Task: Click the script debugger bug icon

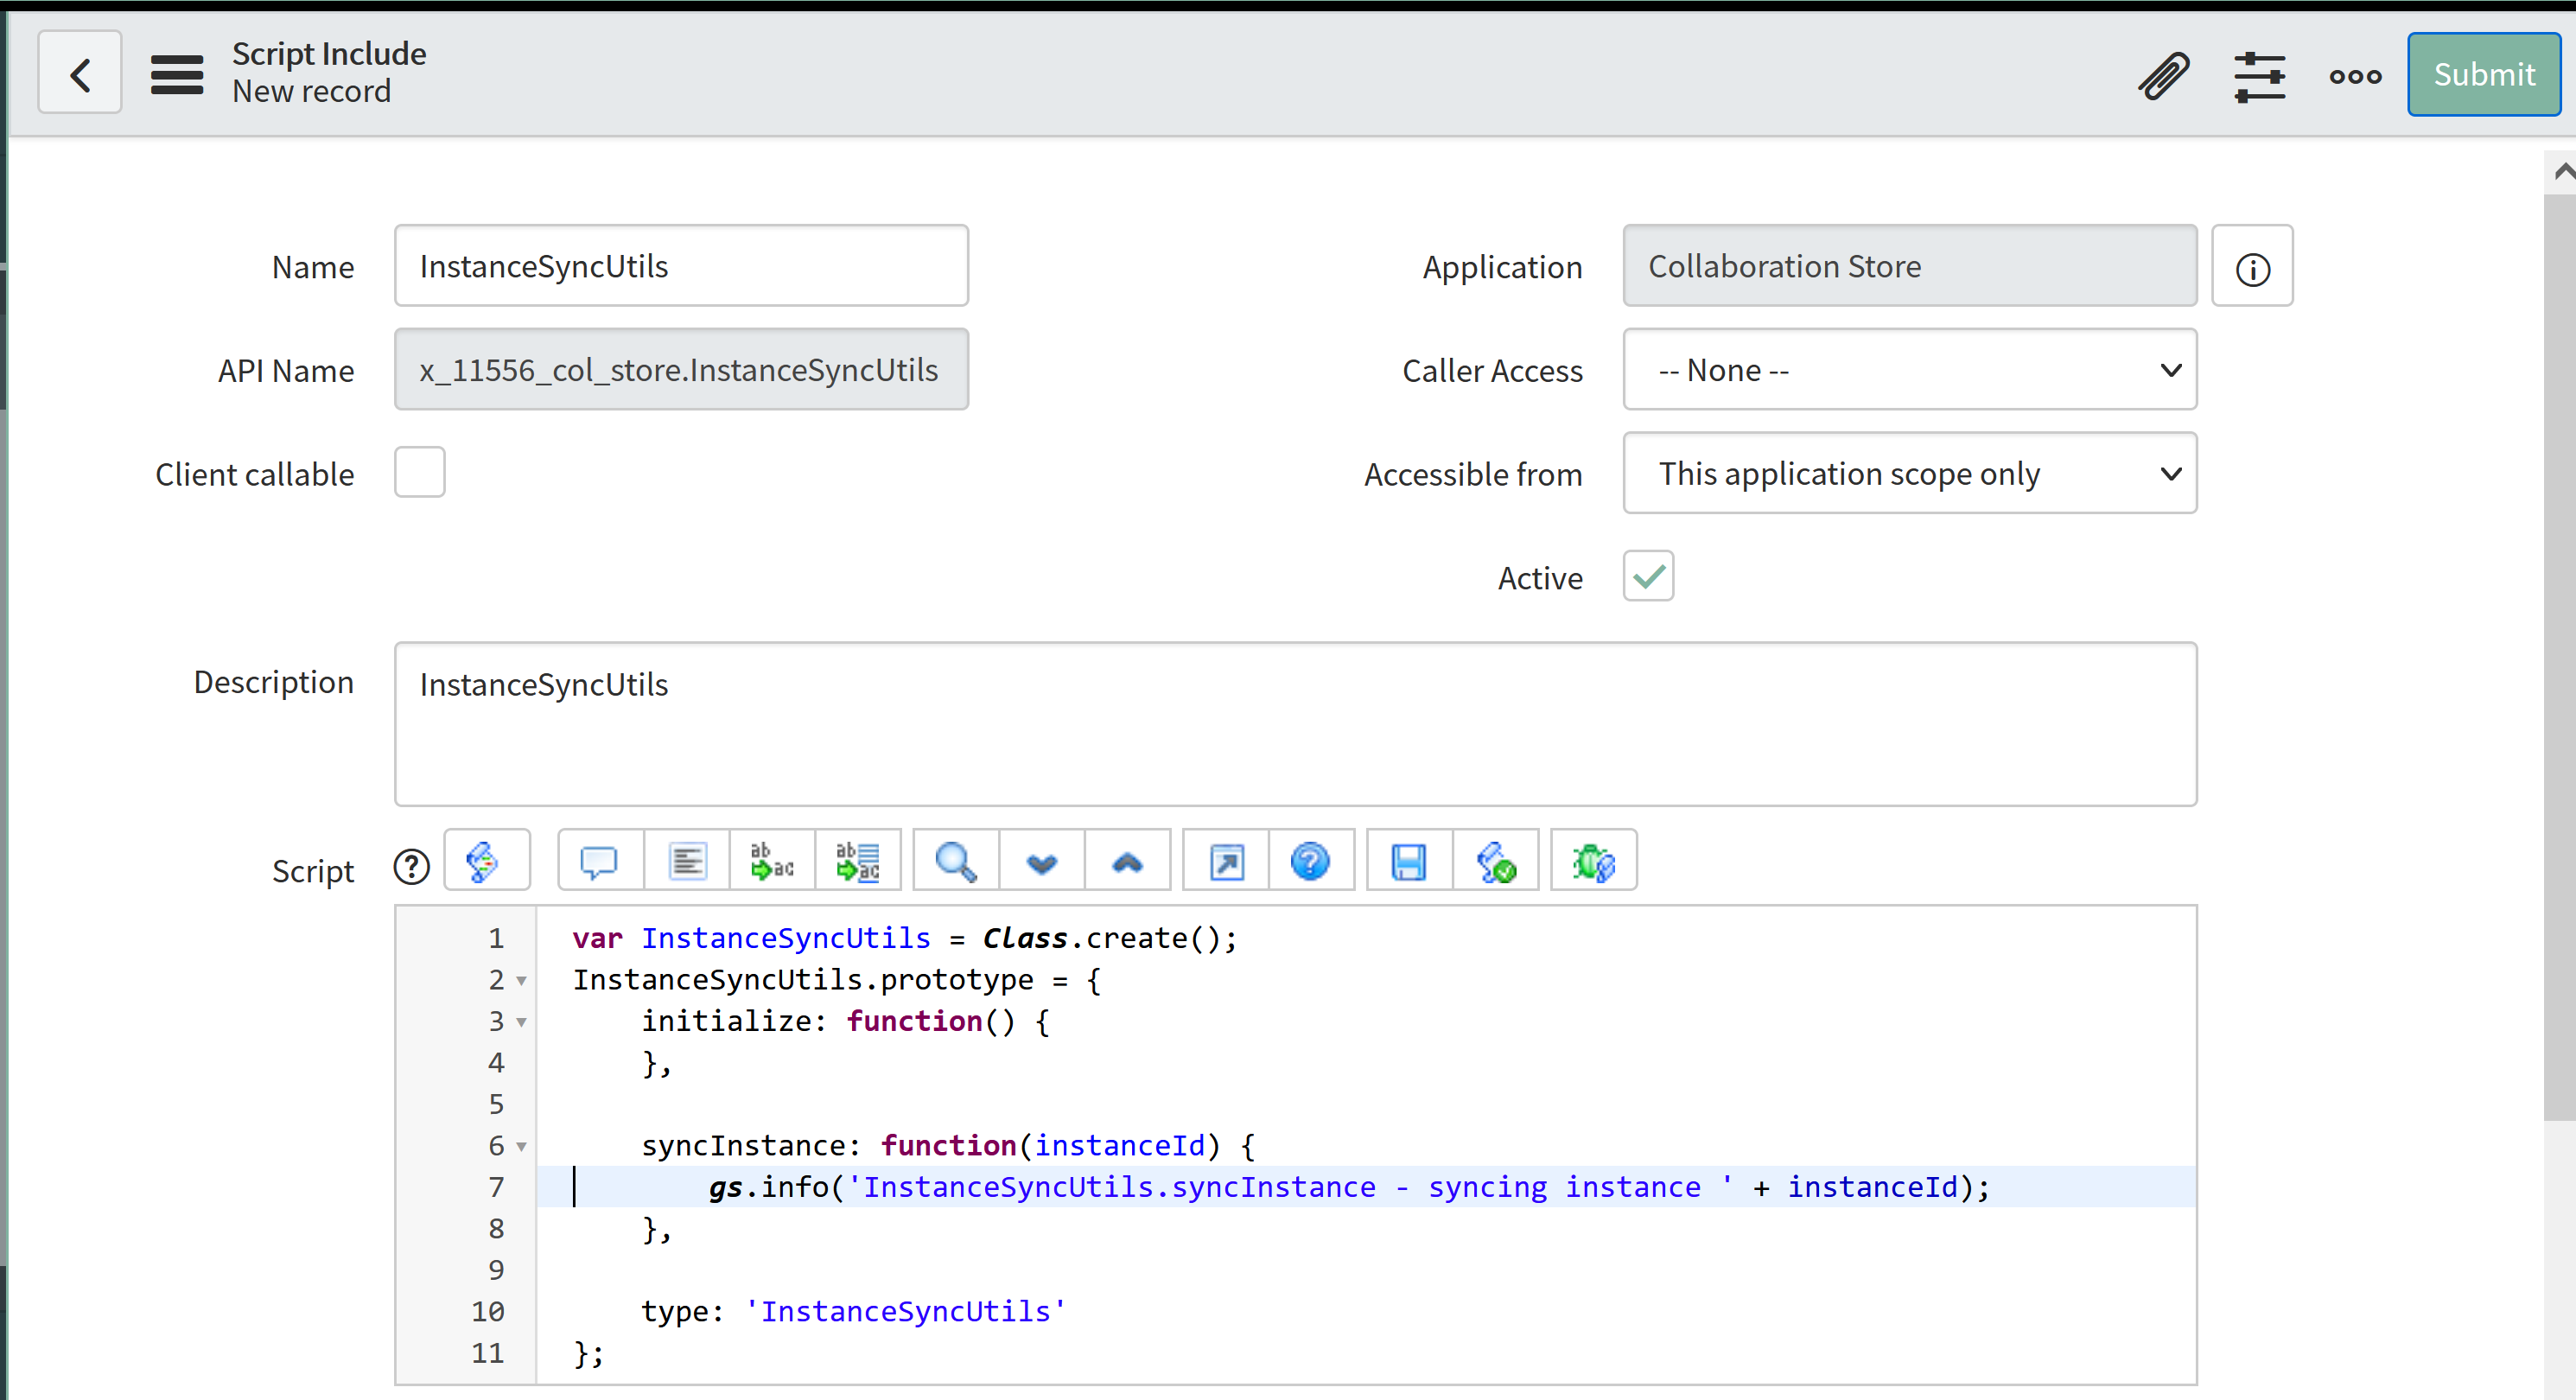Action: (x=1593, y=861)
